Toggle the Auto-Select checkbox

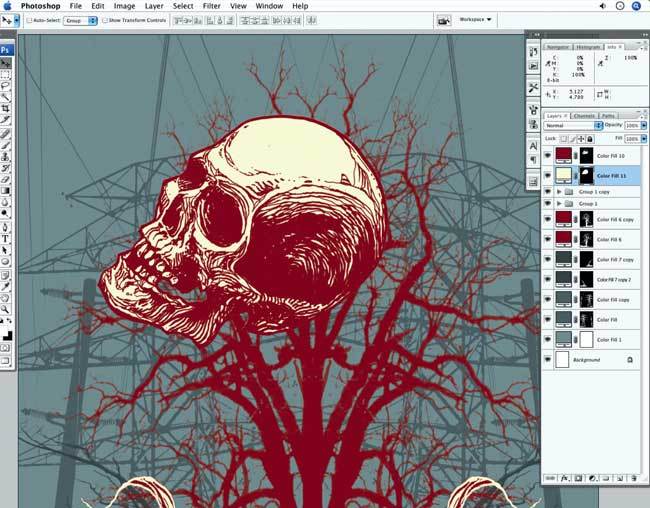29,20
